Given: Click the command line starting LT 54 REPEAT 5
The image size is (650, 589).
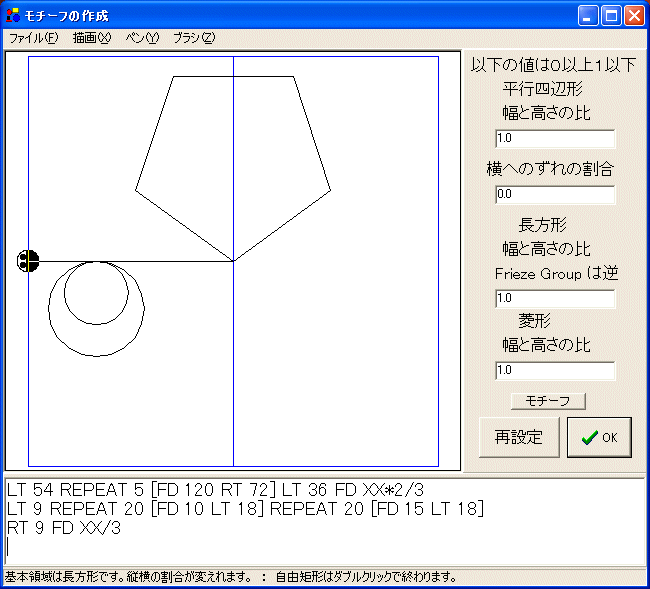Looking at the screenshot, I should pos(216,490).
